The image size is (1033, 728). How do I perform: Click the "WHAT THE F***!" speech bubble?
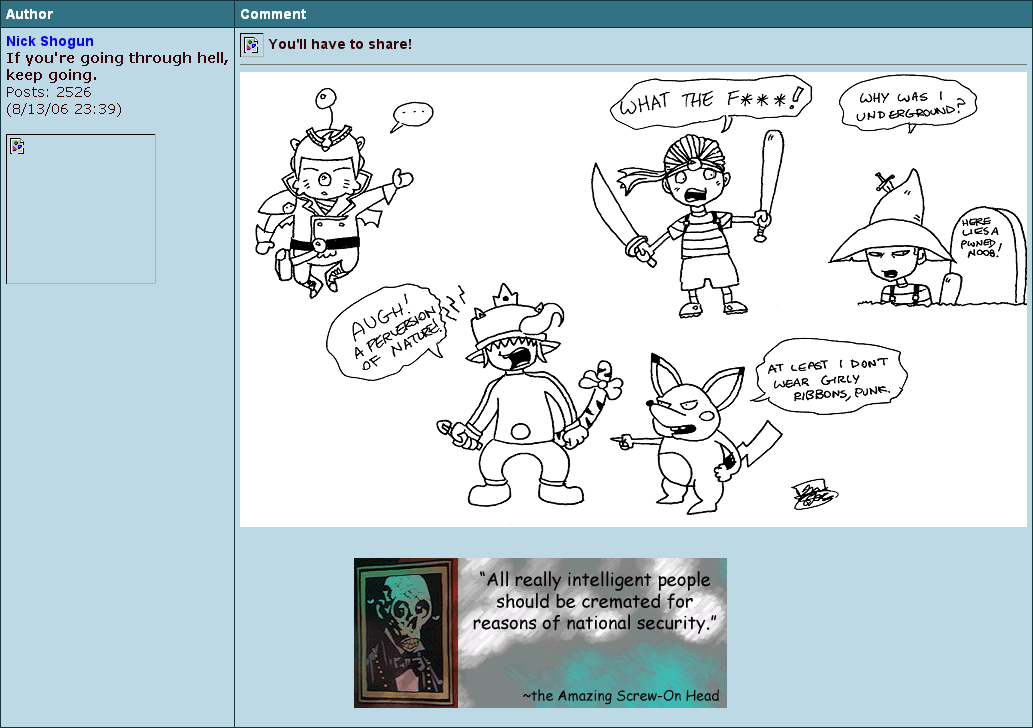tap(711, 102)
